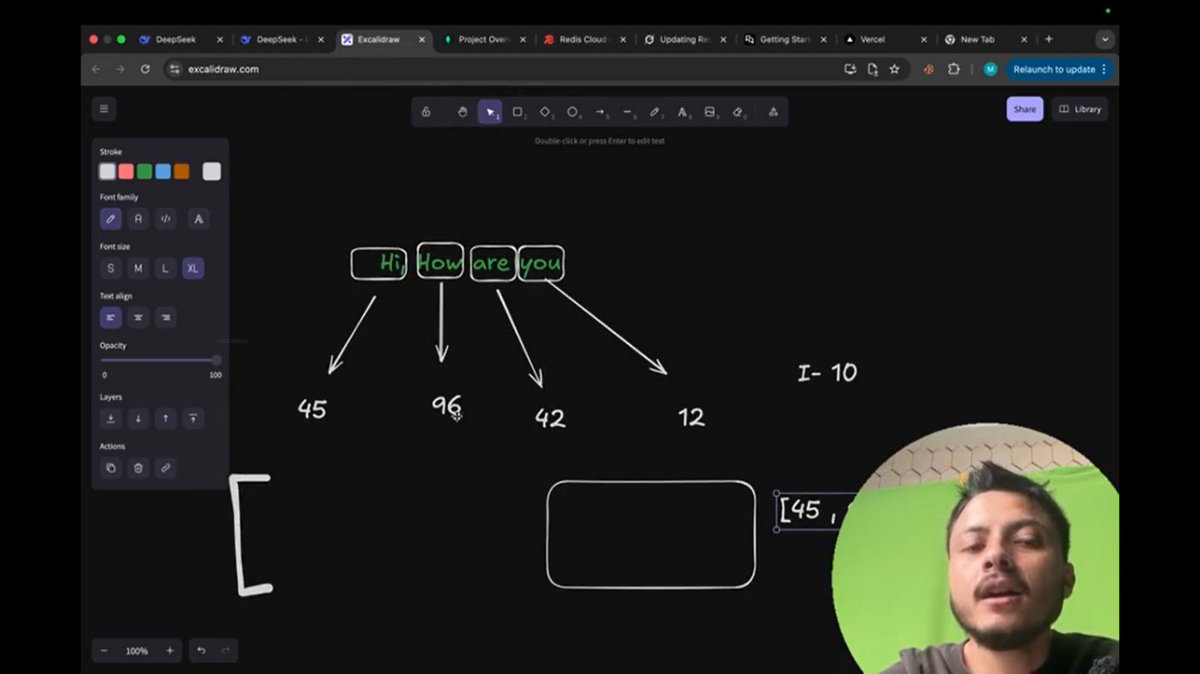Select the Insert image tool
The height and width of the screenshot is (674, 1200).
[x=710, y=112]
